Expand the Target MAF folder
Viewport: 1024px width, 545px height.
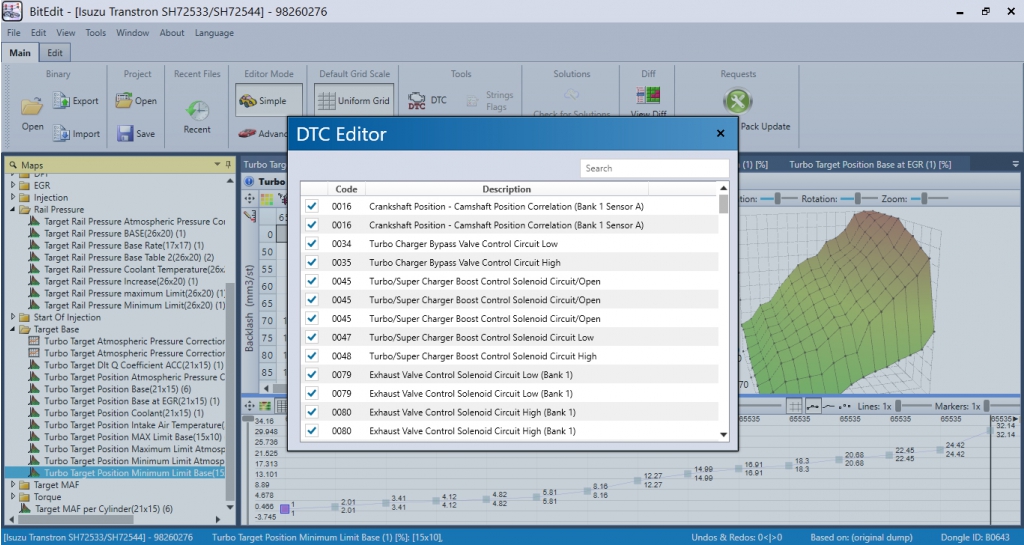13,485
